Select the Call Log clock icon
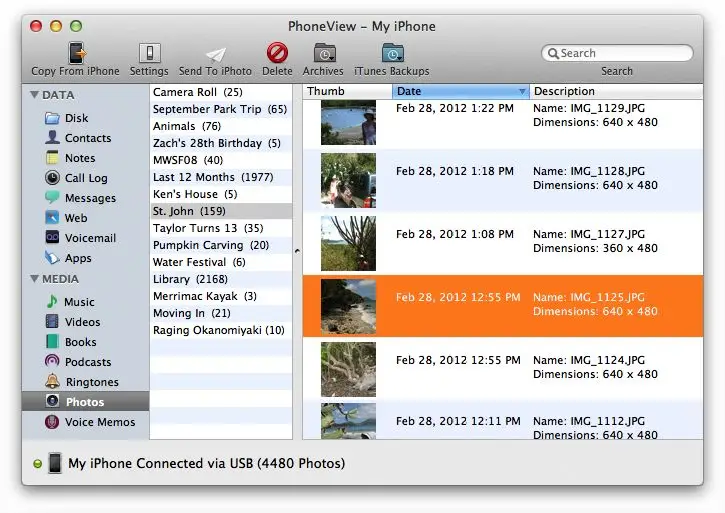 pyautogui.click(x=52, y=178)
